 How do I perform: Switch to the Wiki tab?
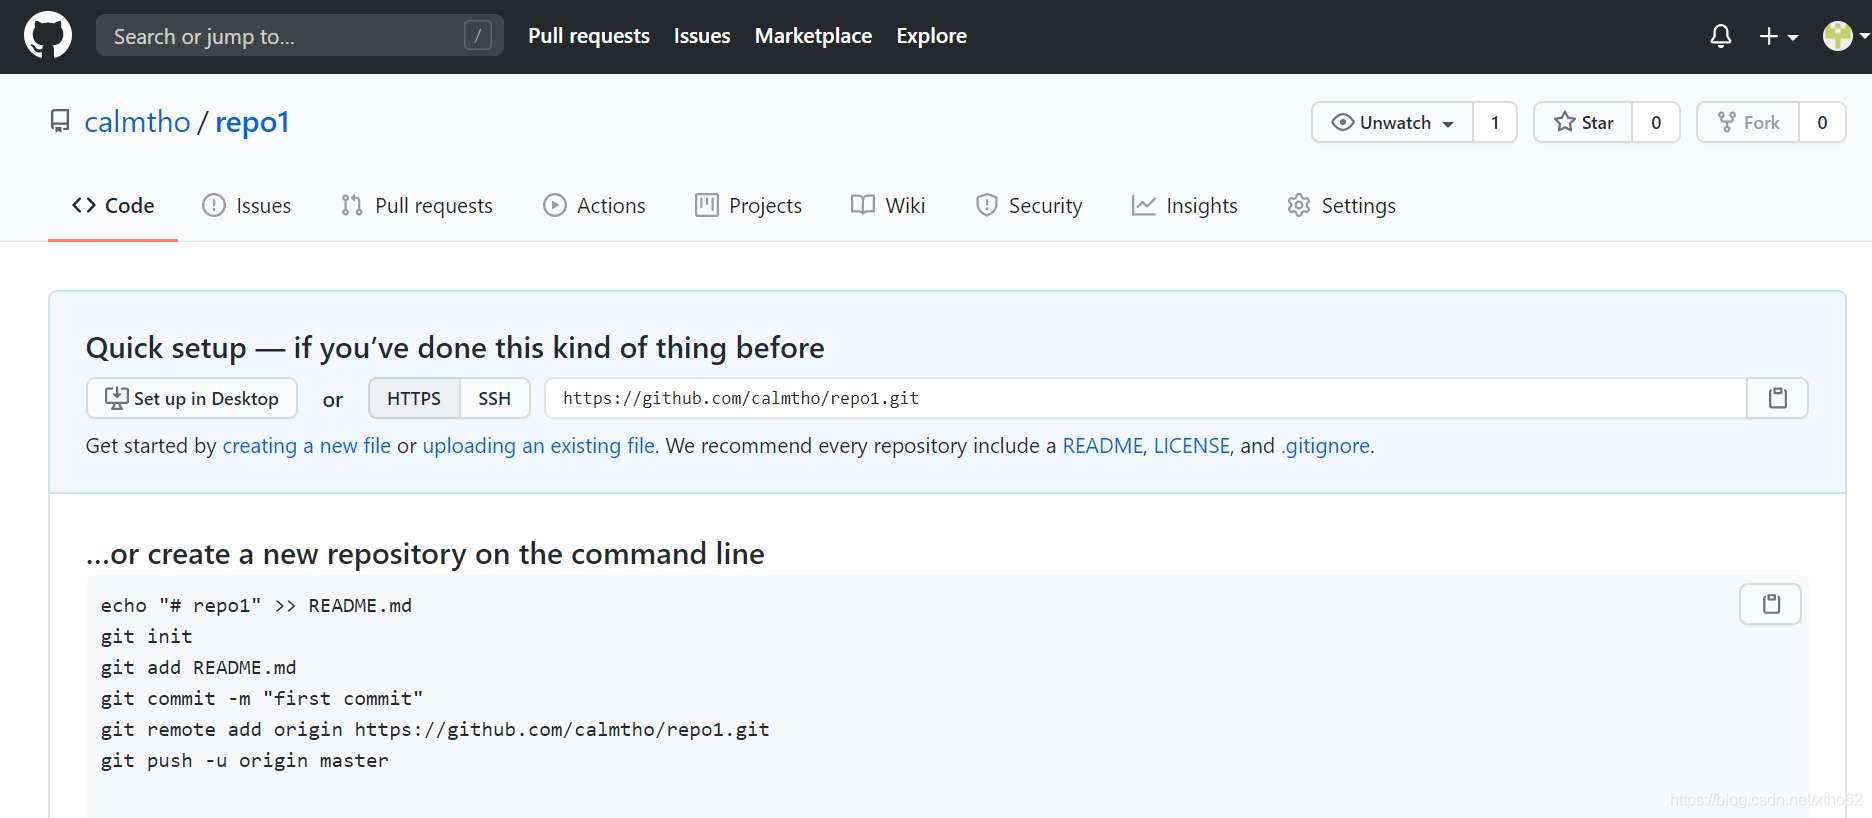(888, 206)
